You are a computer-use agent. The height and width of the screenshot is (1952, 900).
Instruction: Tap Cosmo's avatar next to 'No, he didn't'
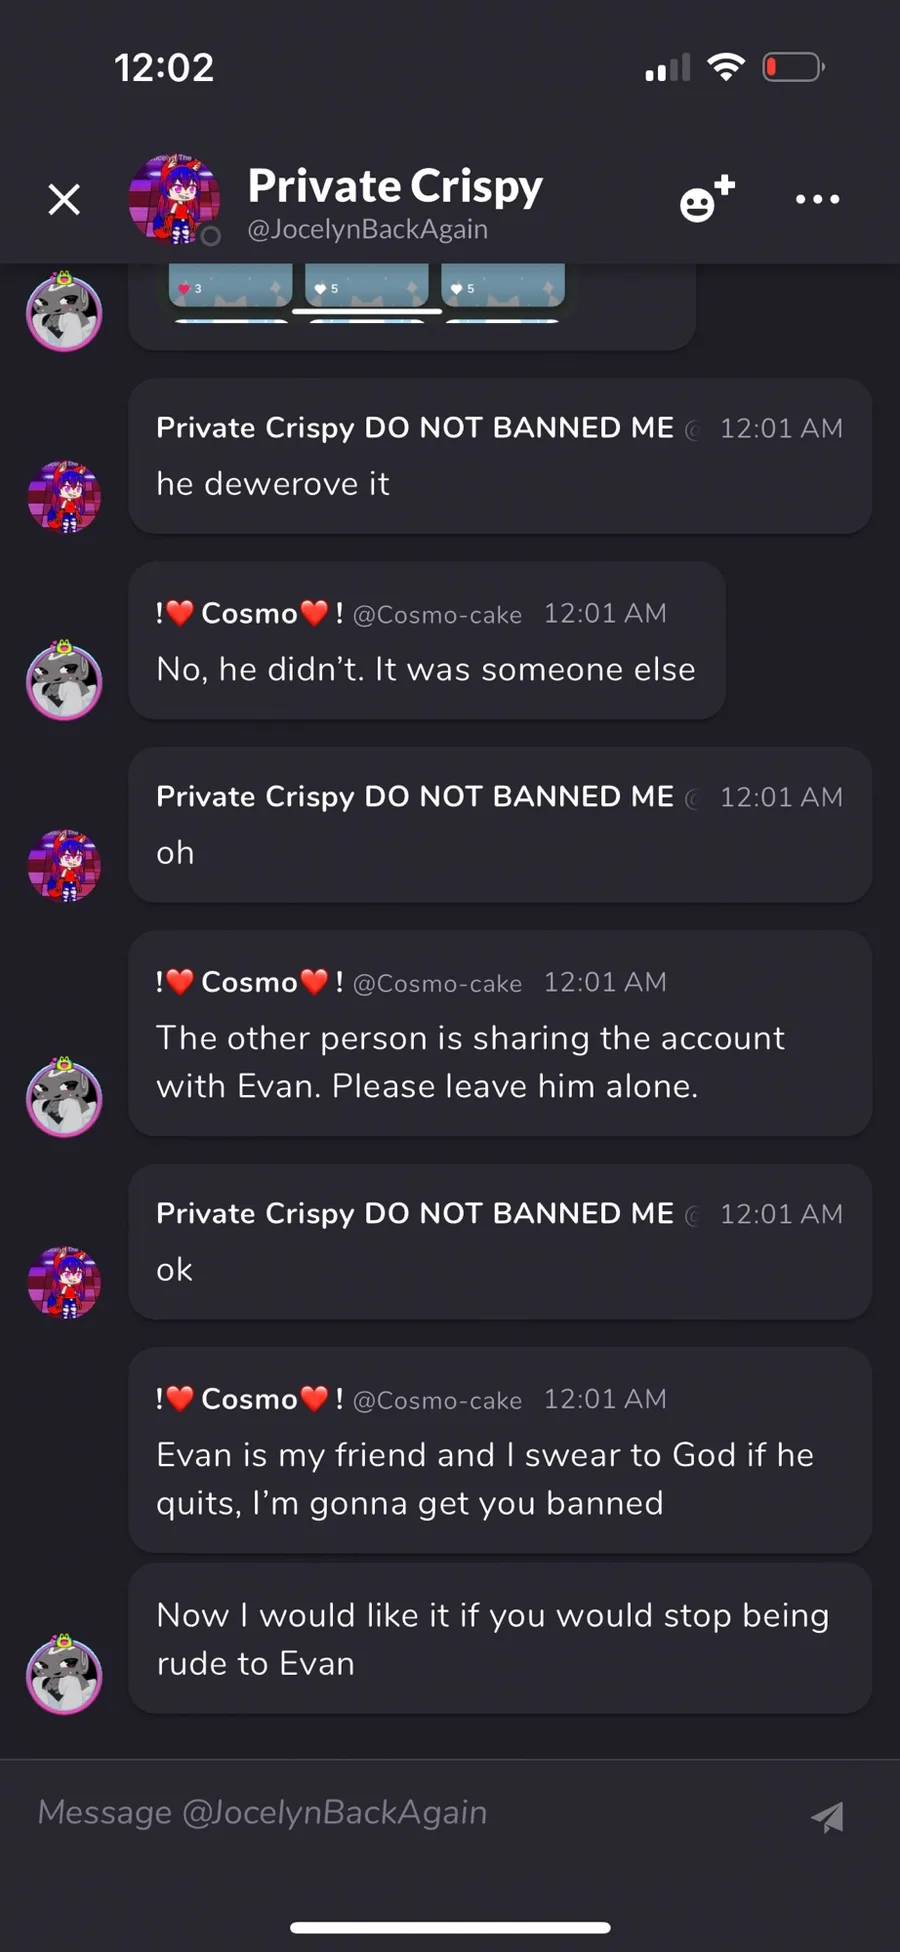point(64,680)
